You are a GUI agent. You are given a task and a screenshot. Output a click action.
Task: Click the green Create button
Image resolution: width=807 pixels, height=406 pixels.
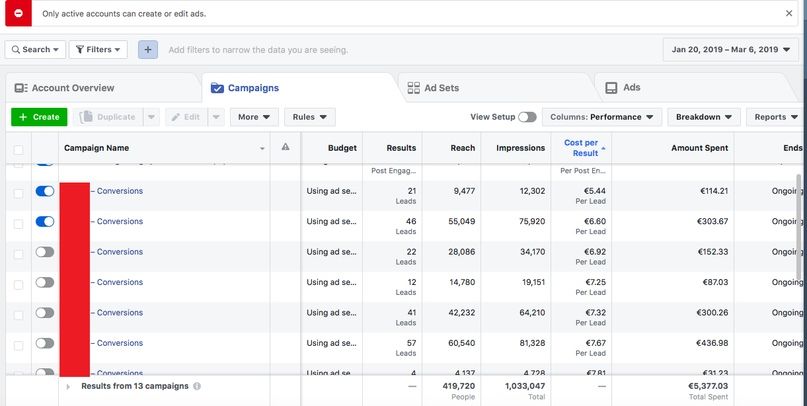[x=39, y=117]
